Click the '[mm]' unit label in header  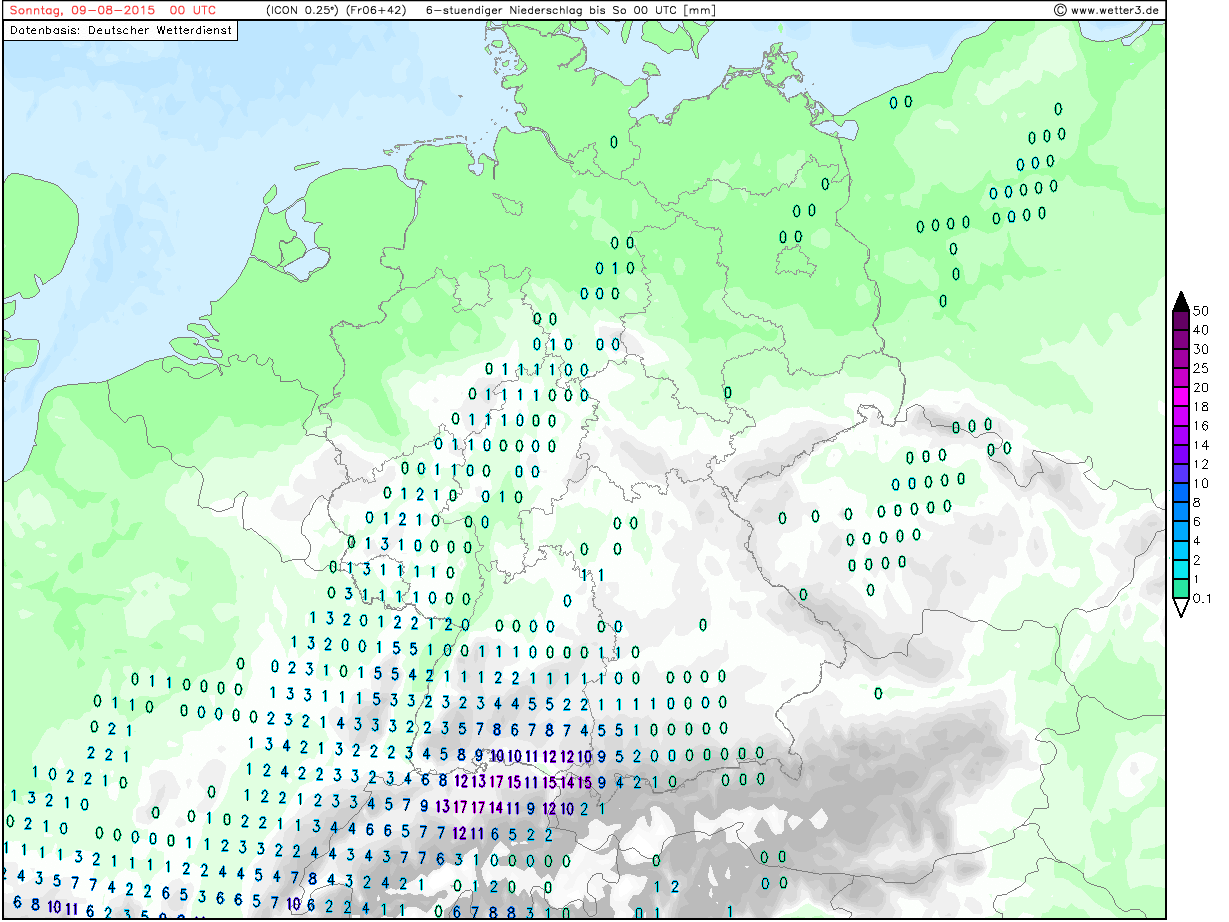click(698, 11)
